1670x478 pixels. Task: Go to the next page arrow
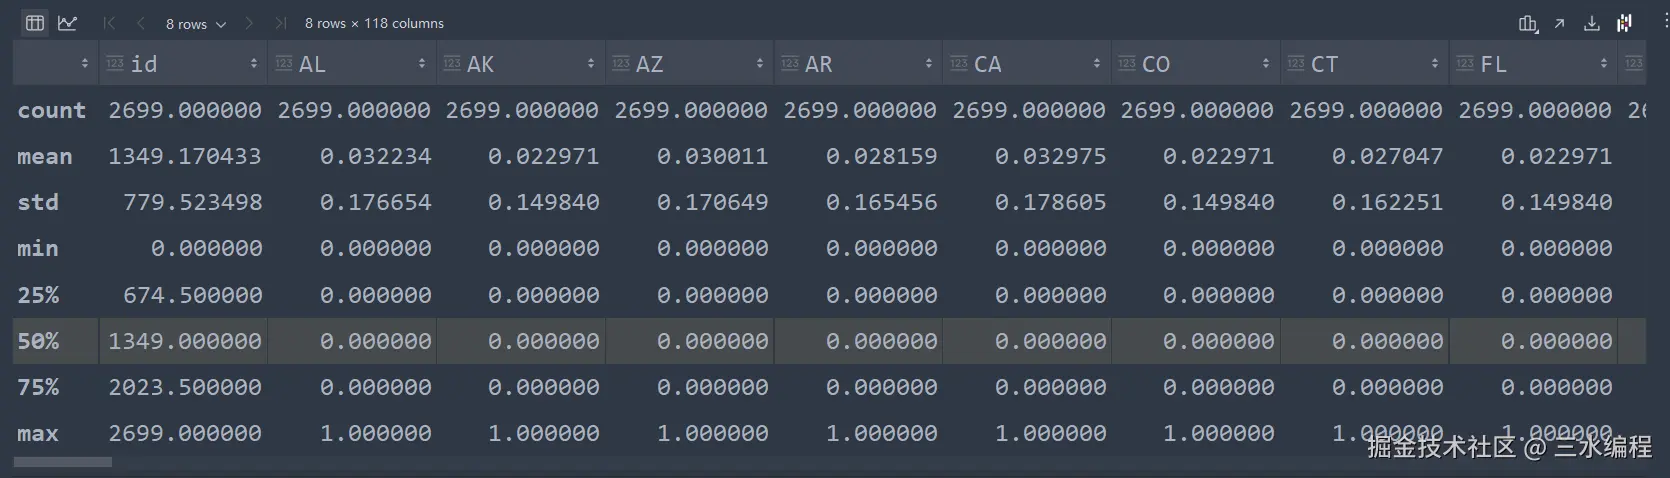click(249, 23)
